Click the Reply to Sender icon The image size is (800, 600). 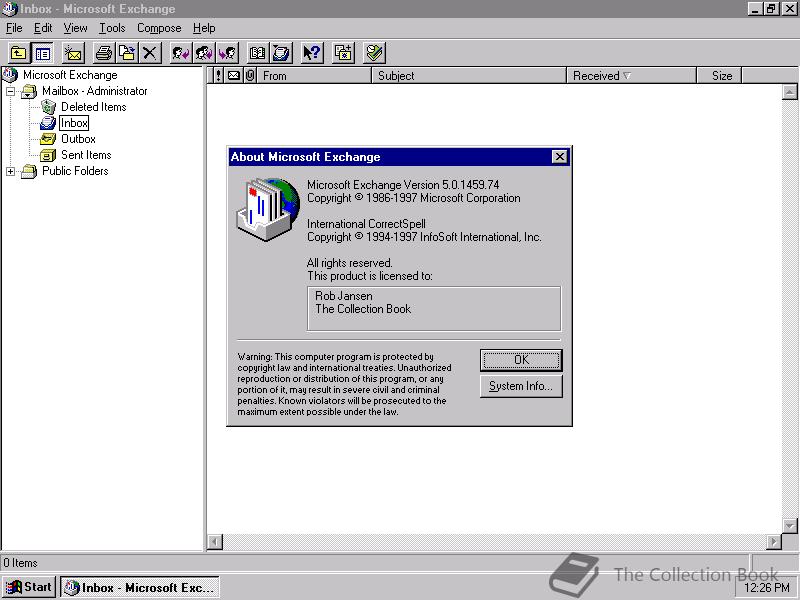(x=181, y=53)
